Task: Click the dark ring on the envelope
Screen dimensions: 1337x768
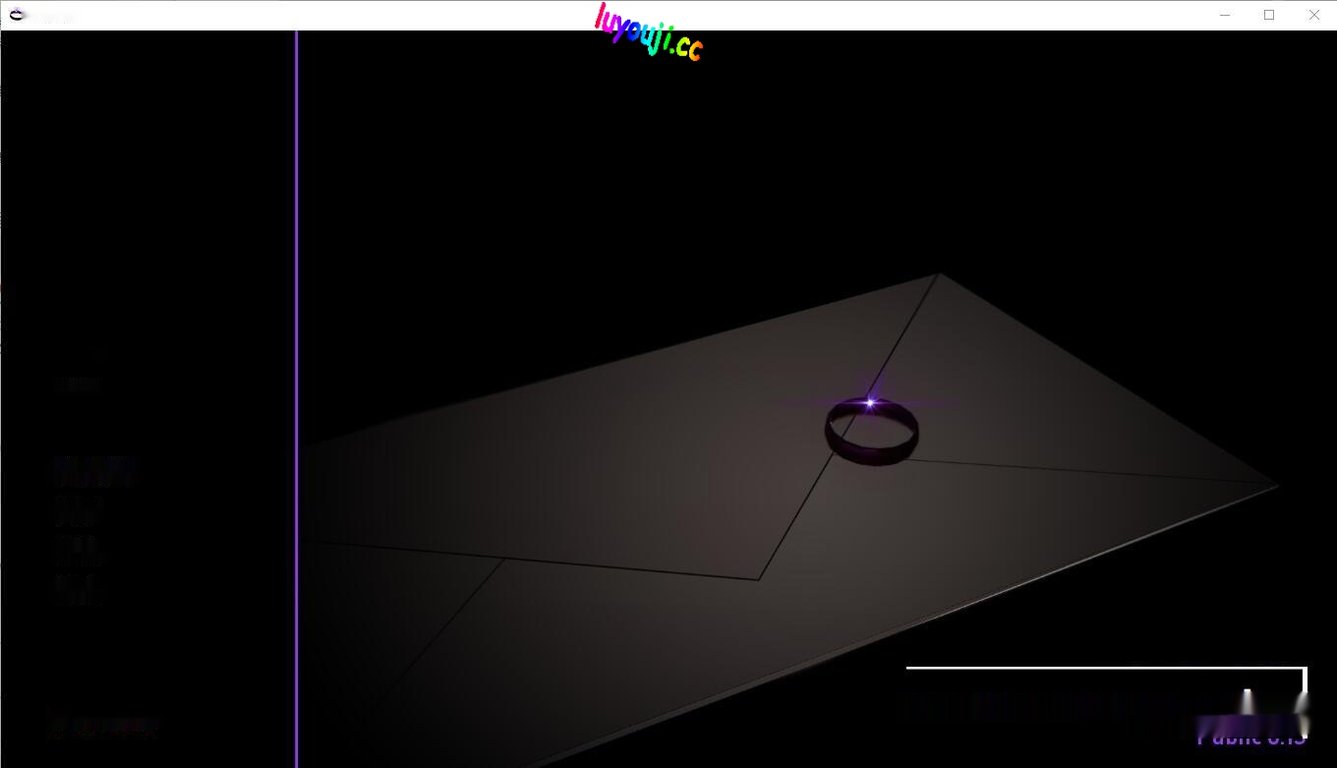Action: coord(871,434)
